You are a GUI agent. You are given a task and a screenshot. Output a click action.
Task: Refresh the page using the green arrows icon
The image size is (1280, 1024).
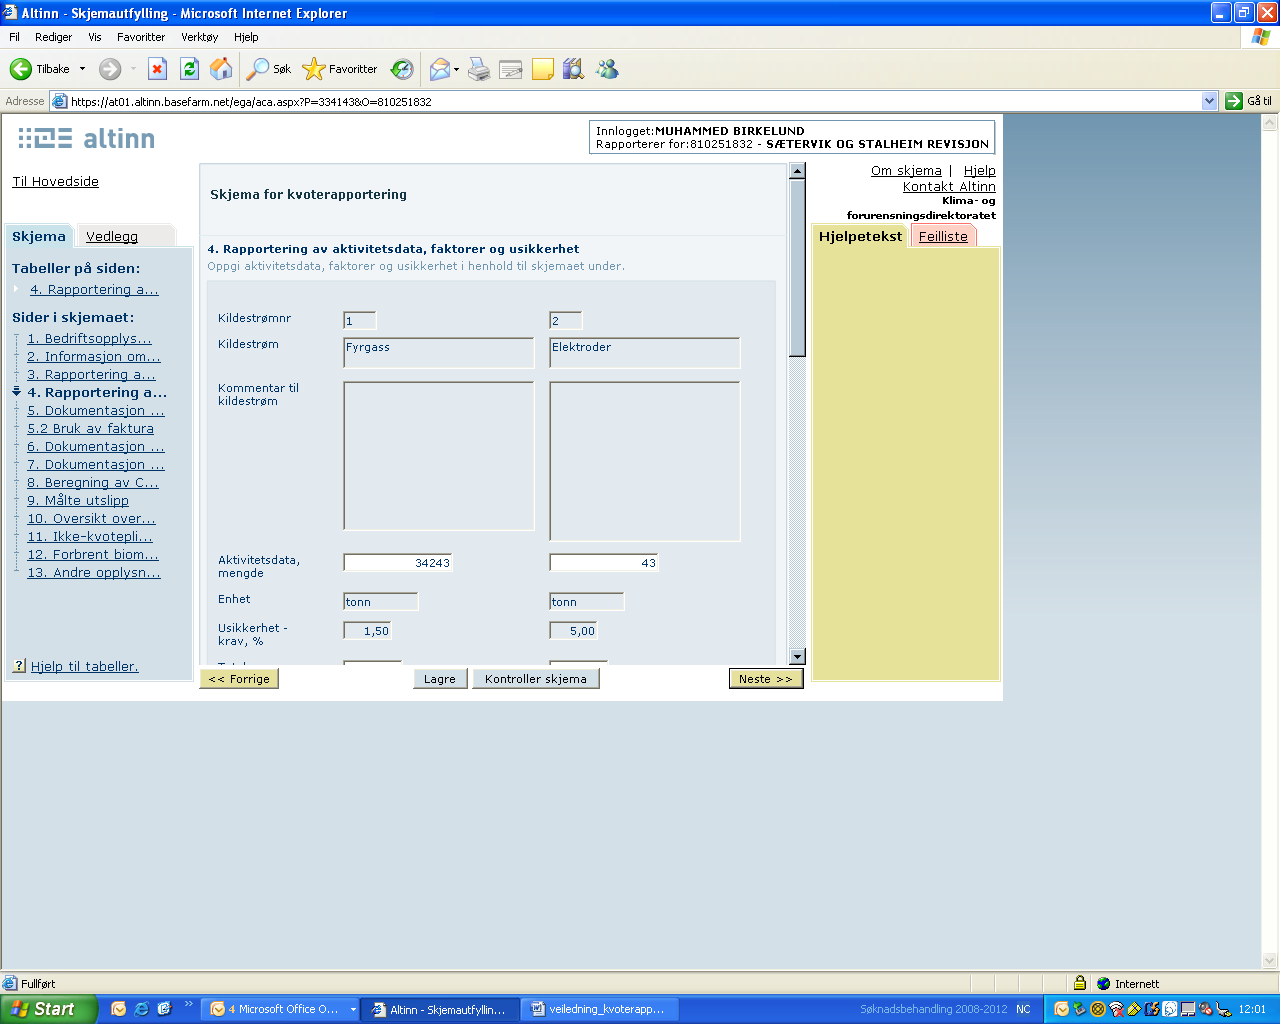pos(189,69)
